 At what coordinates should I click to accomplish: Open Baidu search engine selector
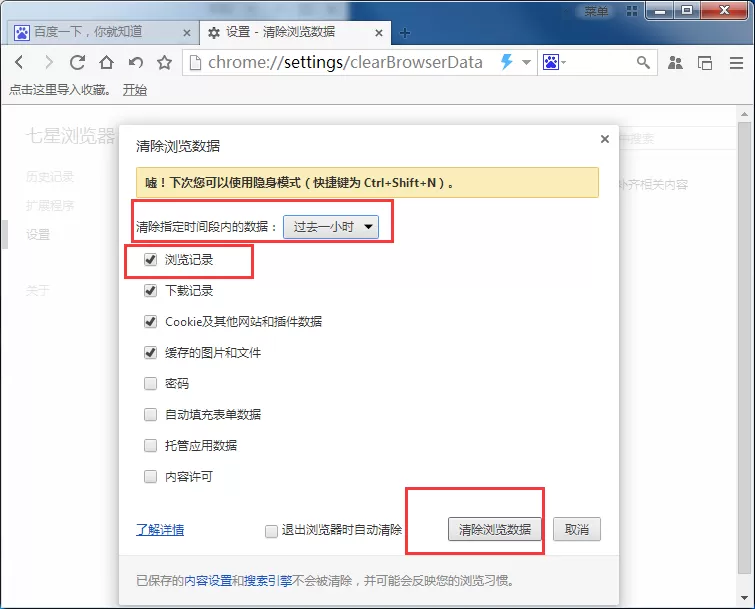point(554,62)
